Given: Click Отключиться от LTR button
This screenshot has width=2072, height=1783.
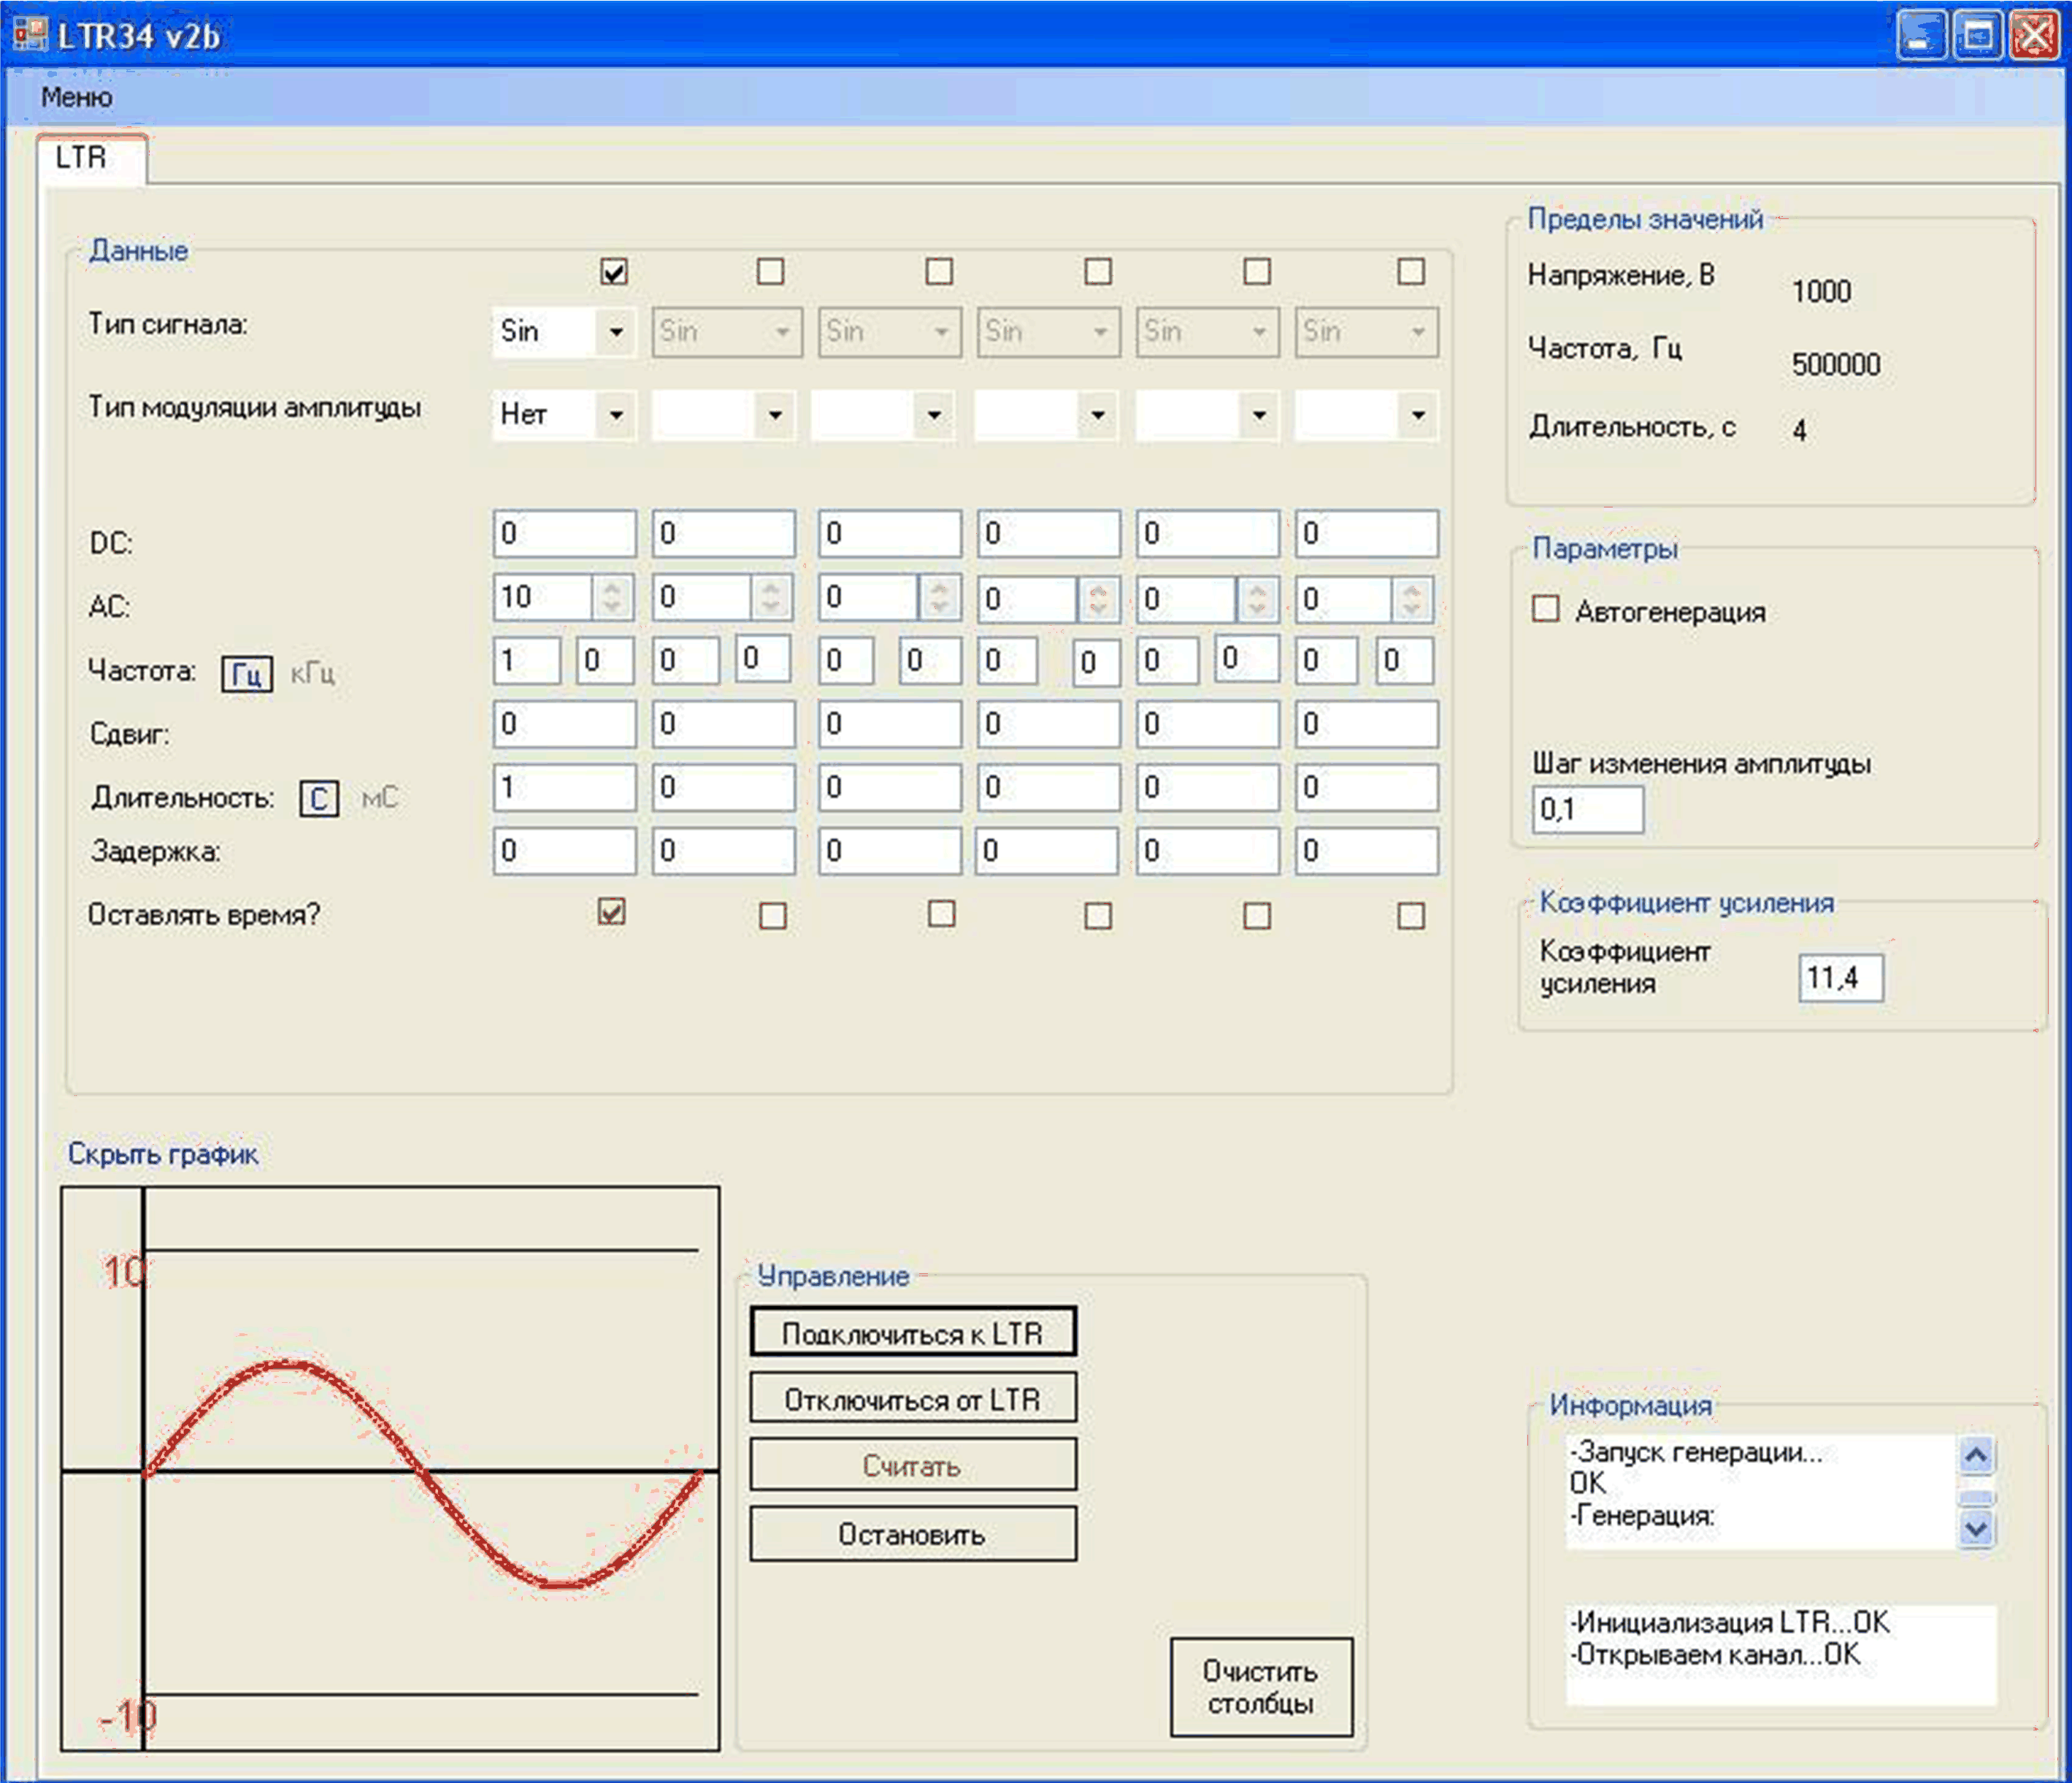Looking at the screenshot, I should click(x=913, y=1398).
